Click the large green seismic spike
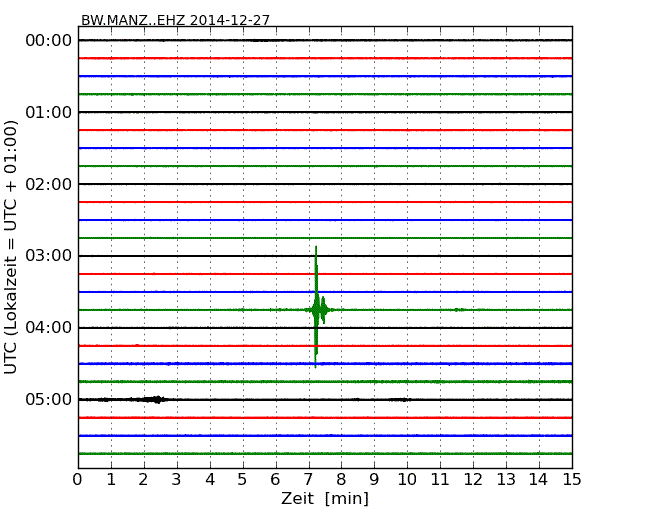This screenshot has width=650, height=520. click(316, 309)
